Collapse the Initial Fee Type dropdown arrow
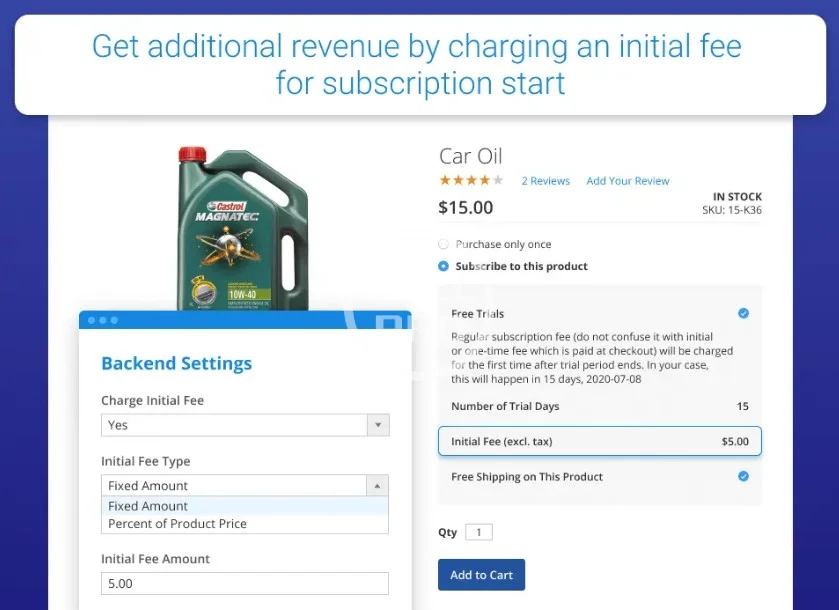Screen dimensions: 839x610 (378, 486)
